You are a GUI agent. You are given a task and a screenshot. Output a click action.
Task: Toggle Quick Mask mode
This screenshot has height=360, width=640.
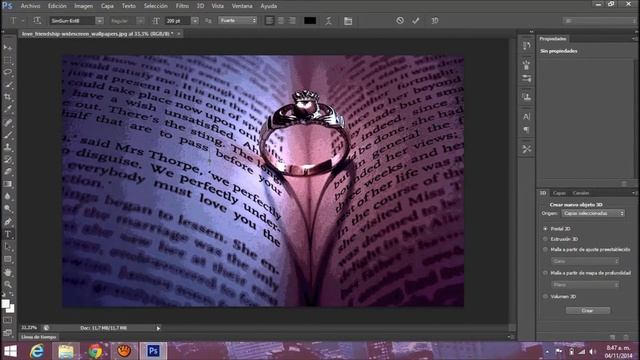click(8, 320)
